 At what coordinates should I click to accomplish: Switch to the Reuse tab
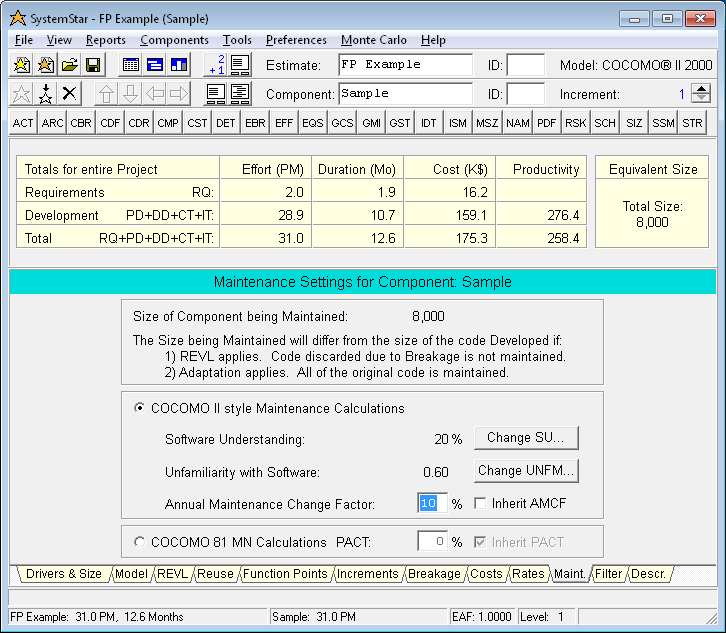click(215, 574)
